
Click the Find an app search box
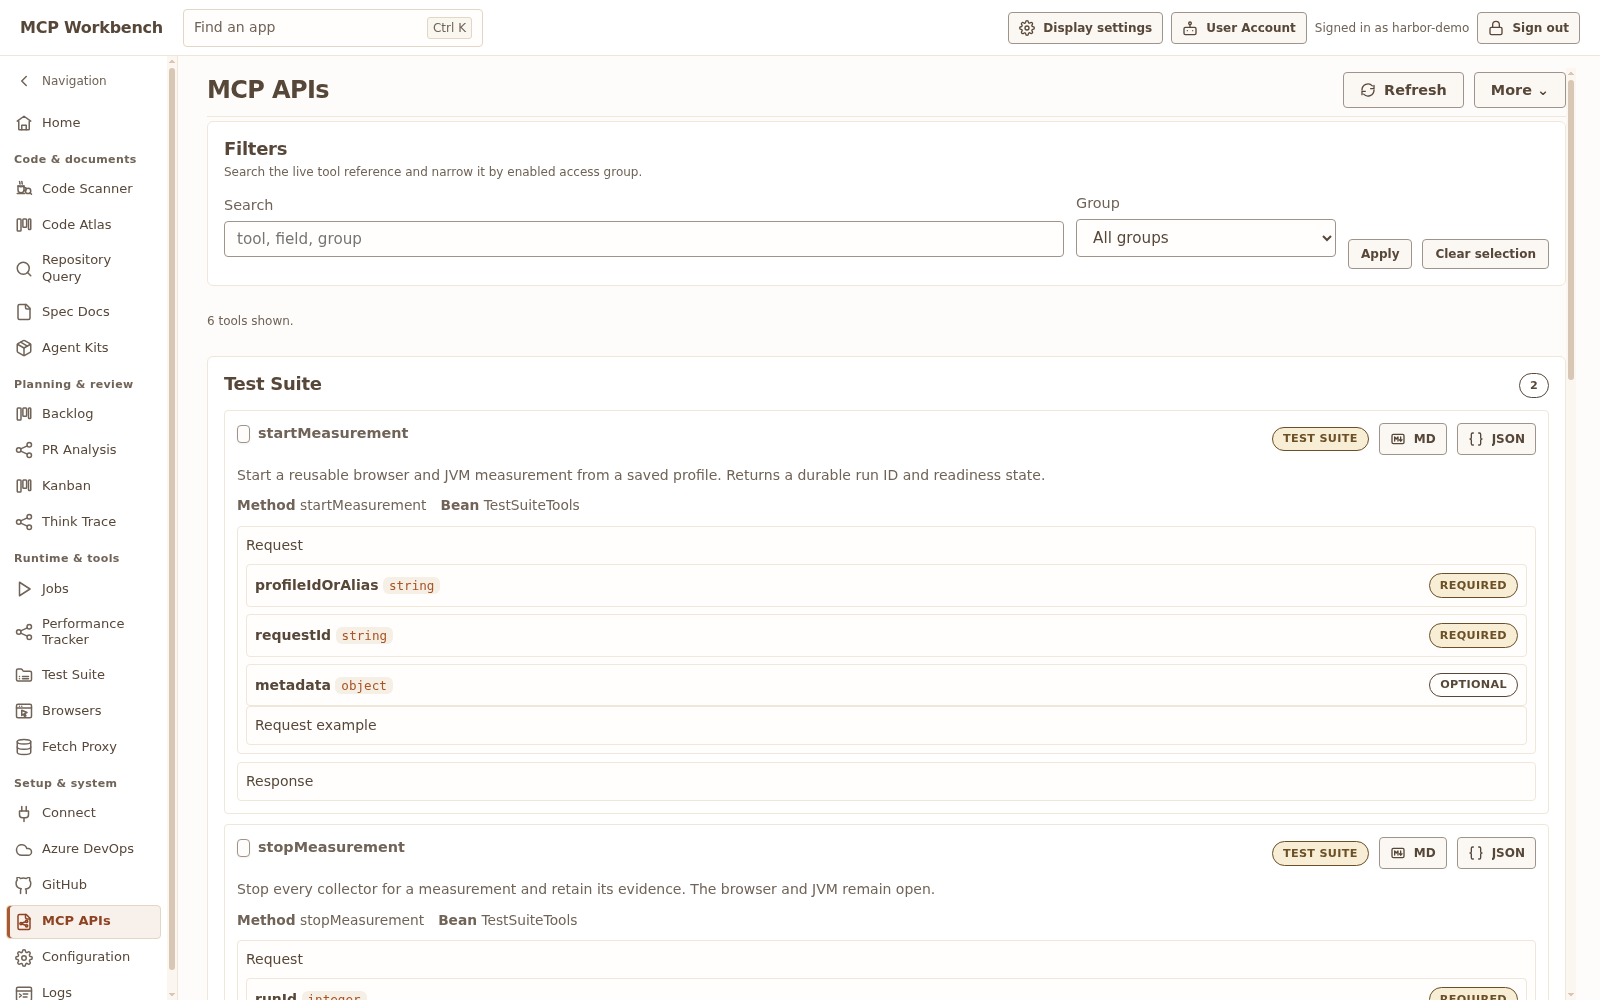[333, 28]
